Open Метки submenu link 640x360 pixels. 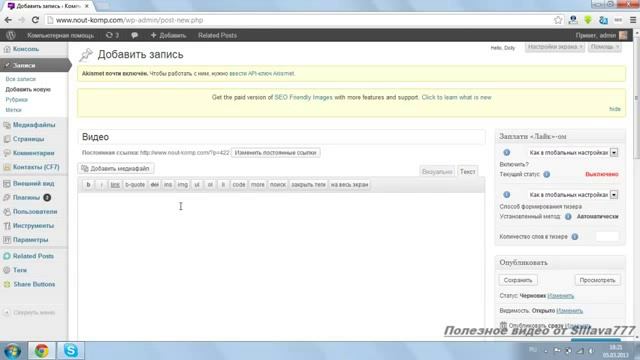point(13,110)
